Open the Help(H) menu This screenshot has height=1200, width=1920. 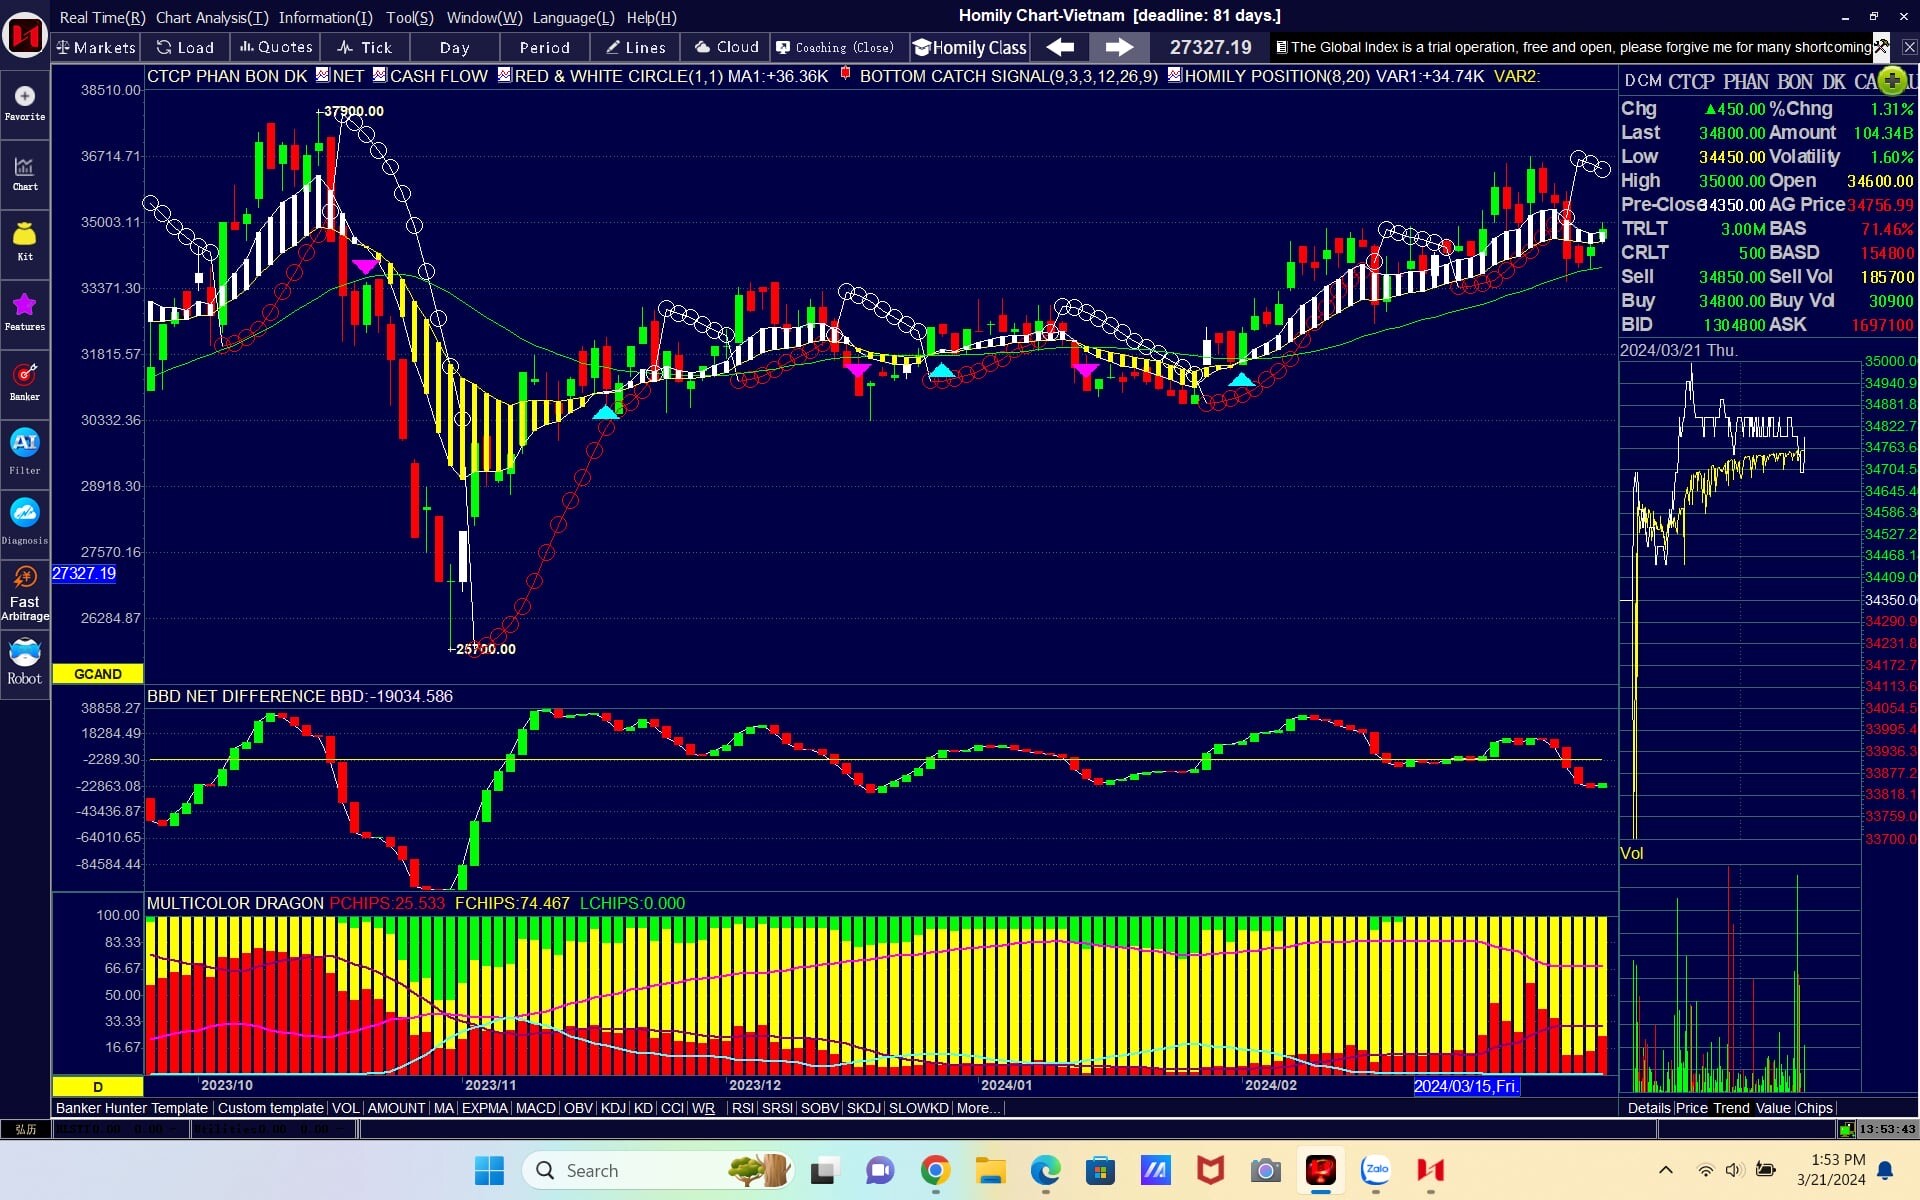point(651,17)
